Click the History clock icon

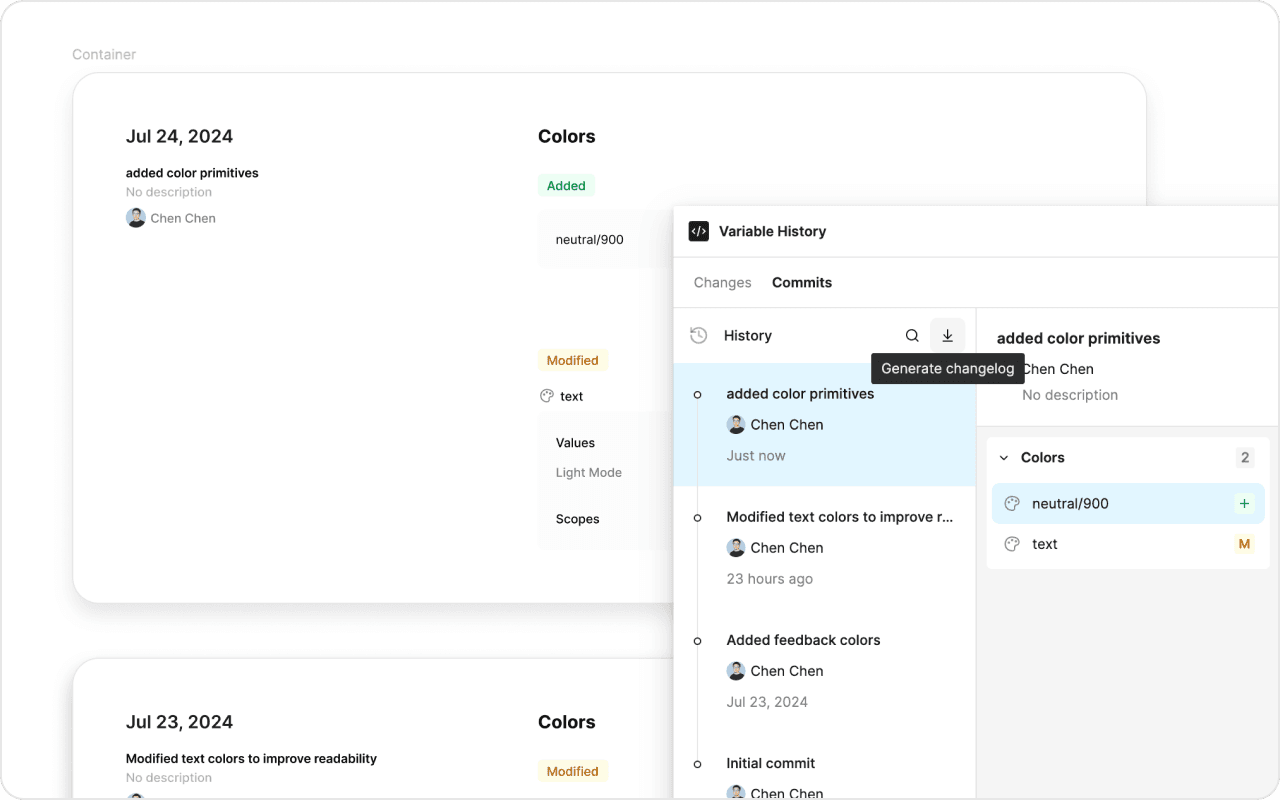699,336
